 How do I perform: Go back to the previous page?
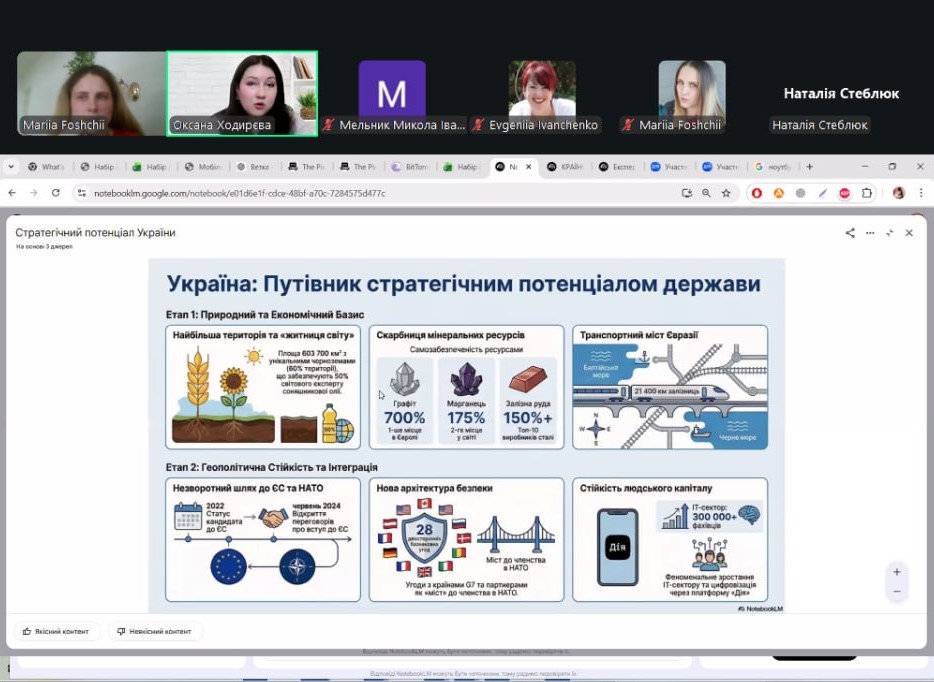13,193
